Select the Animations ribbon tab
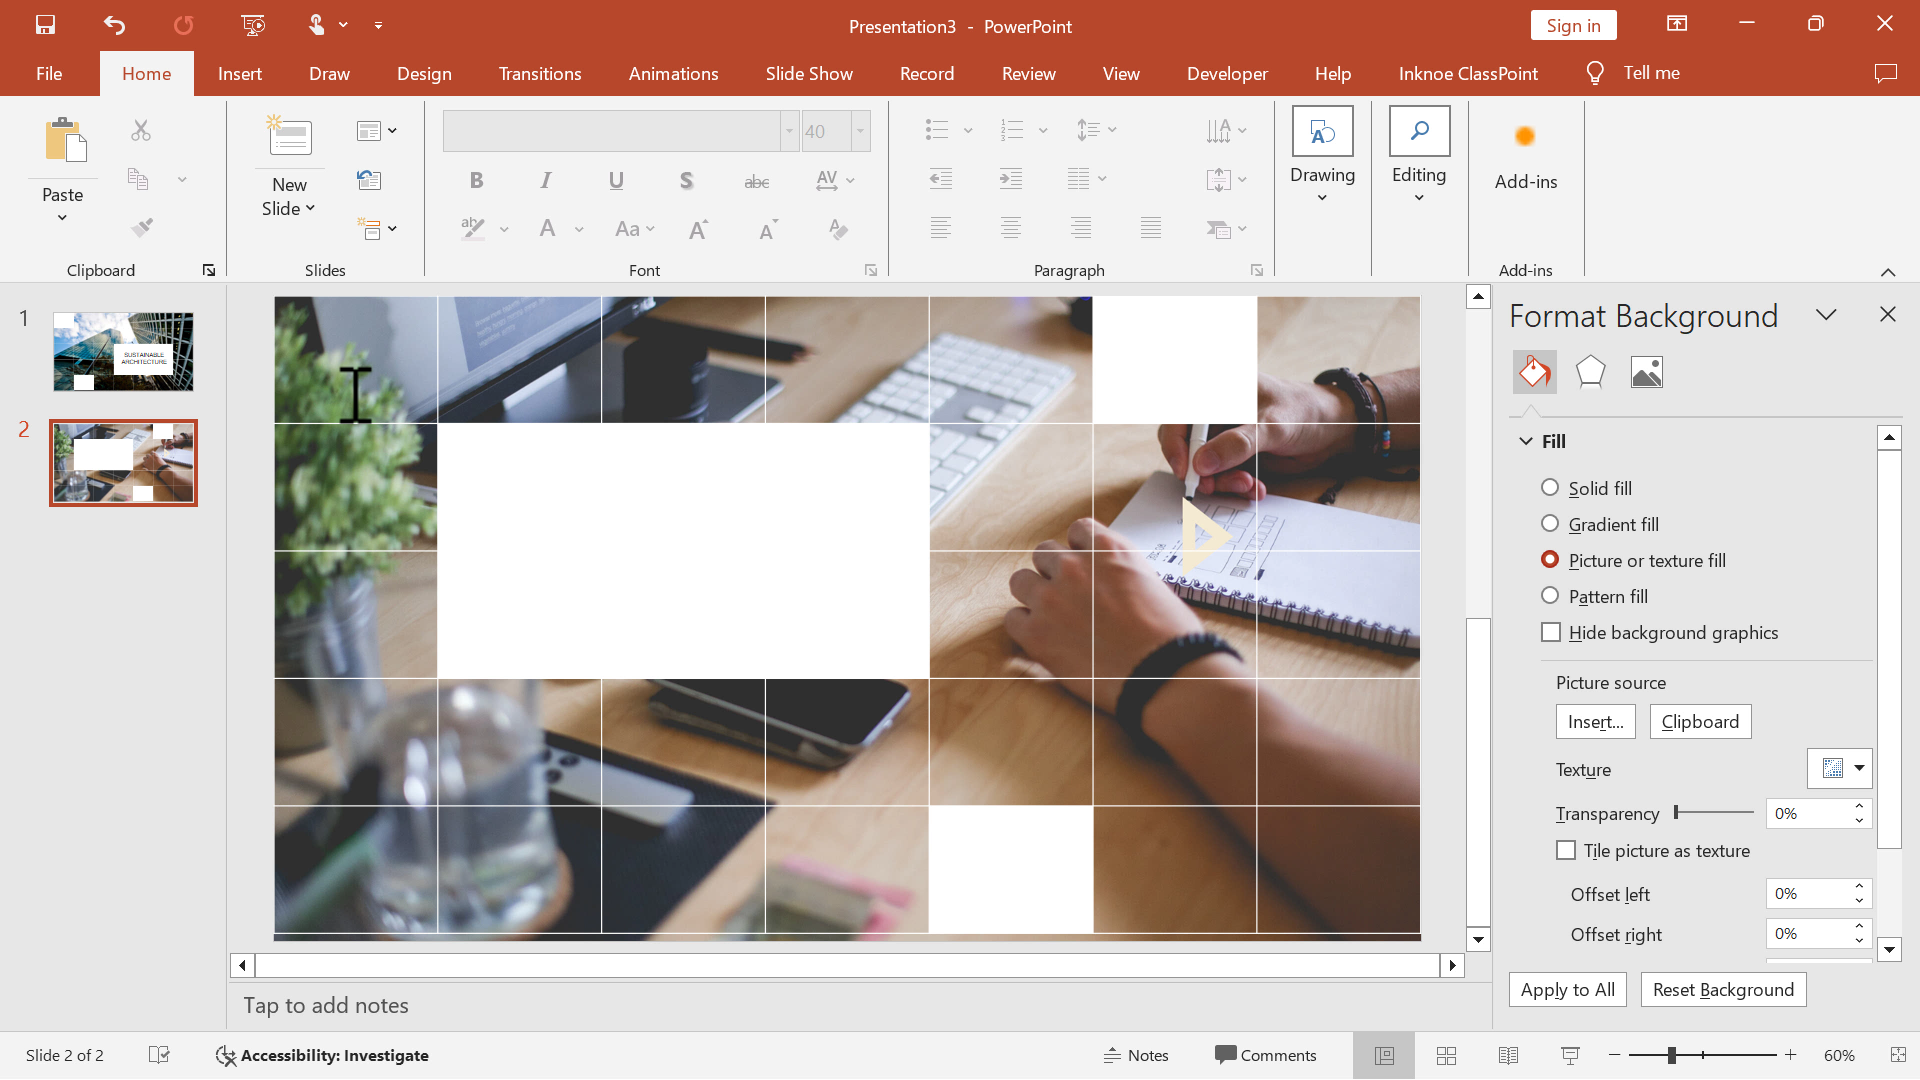Image resolution: width=1920 pixels, height=1080 pixels. [675, 74]
